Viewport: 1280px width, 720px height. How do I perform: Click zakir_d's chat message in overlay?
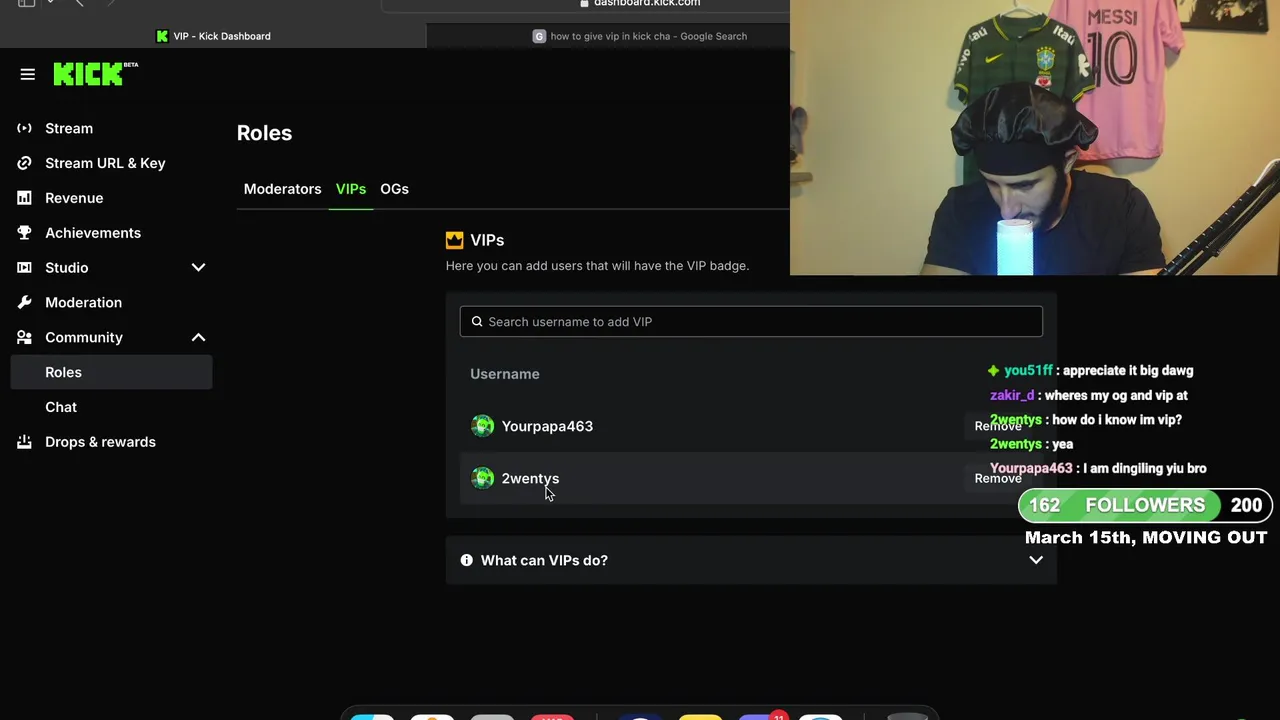click(x=1089, y=395)
